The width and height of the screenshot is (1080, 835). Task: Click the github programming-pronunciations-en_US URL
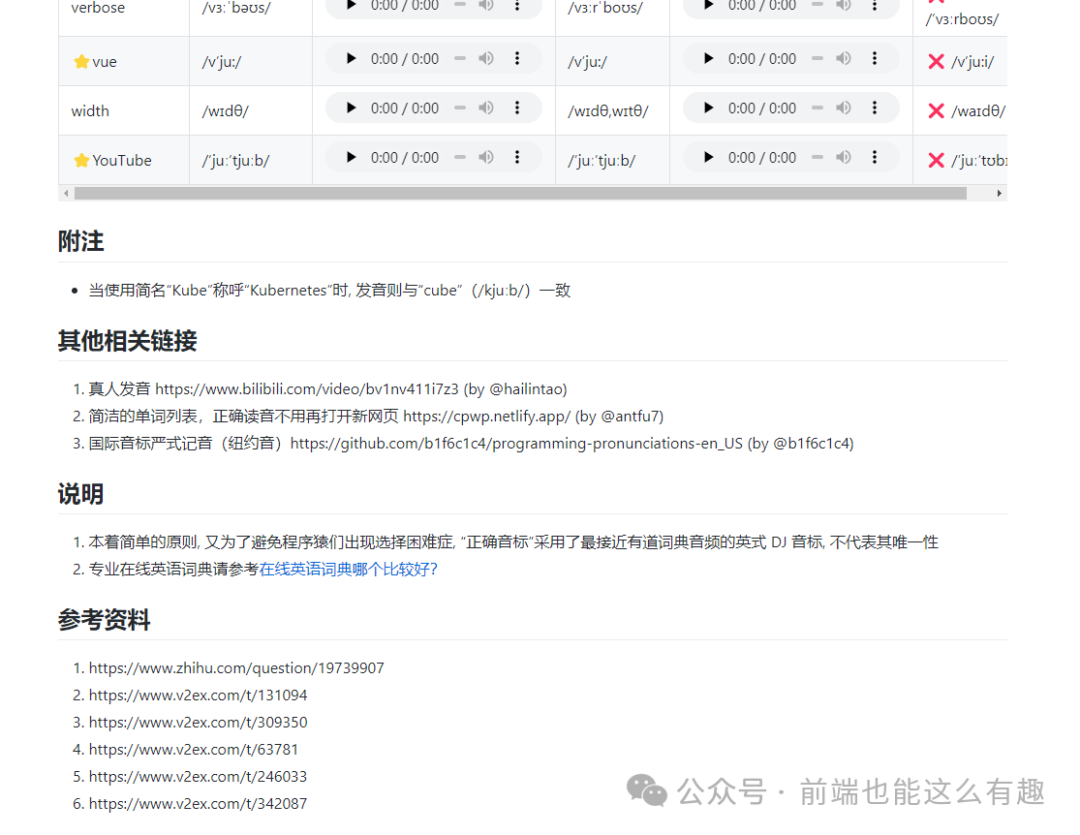tap(517, 443)
